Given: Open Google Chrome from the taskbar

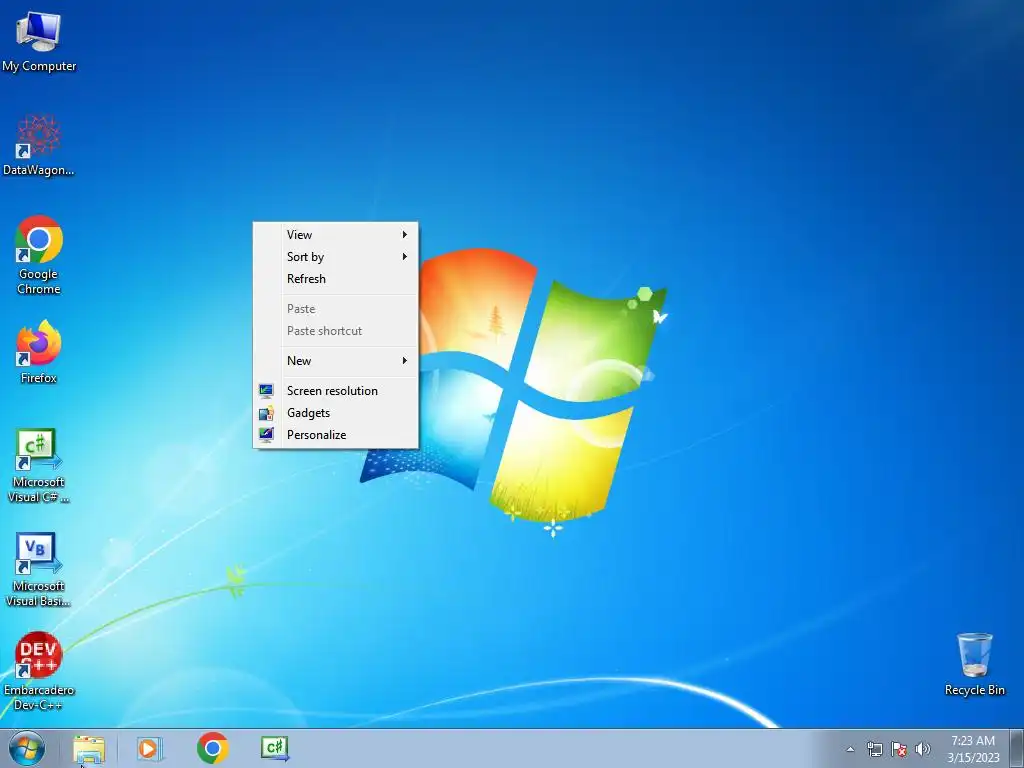Looking at the screenshot, I should 212,748.
